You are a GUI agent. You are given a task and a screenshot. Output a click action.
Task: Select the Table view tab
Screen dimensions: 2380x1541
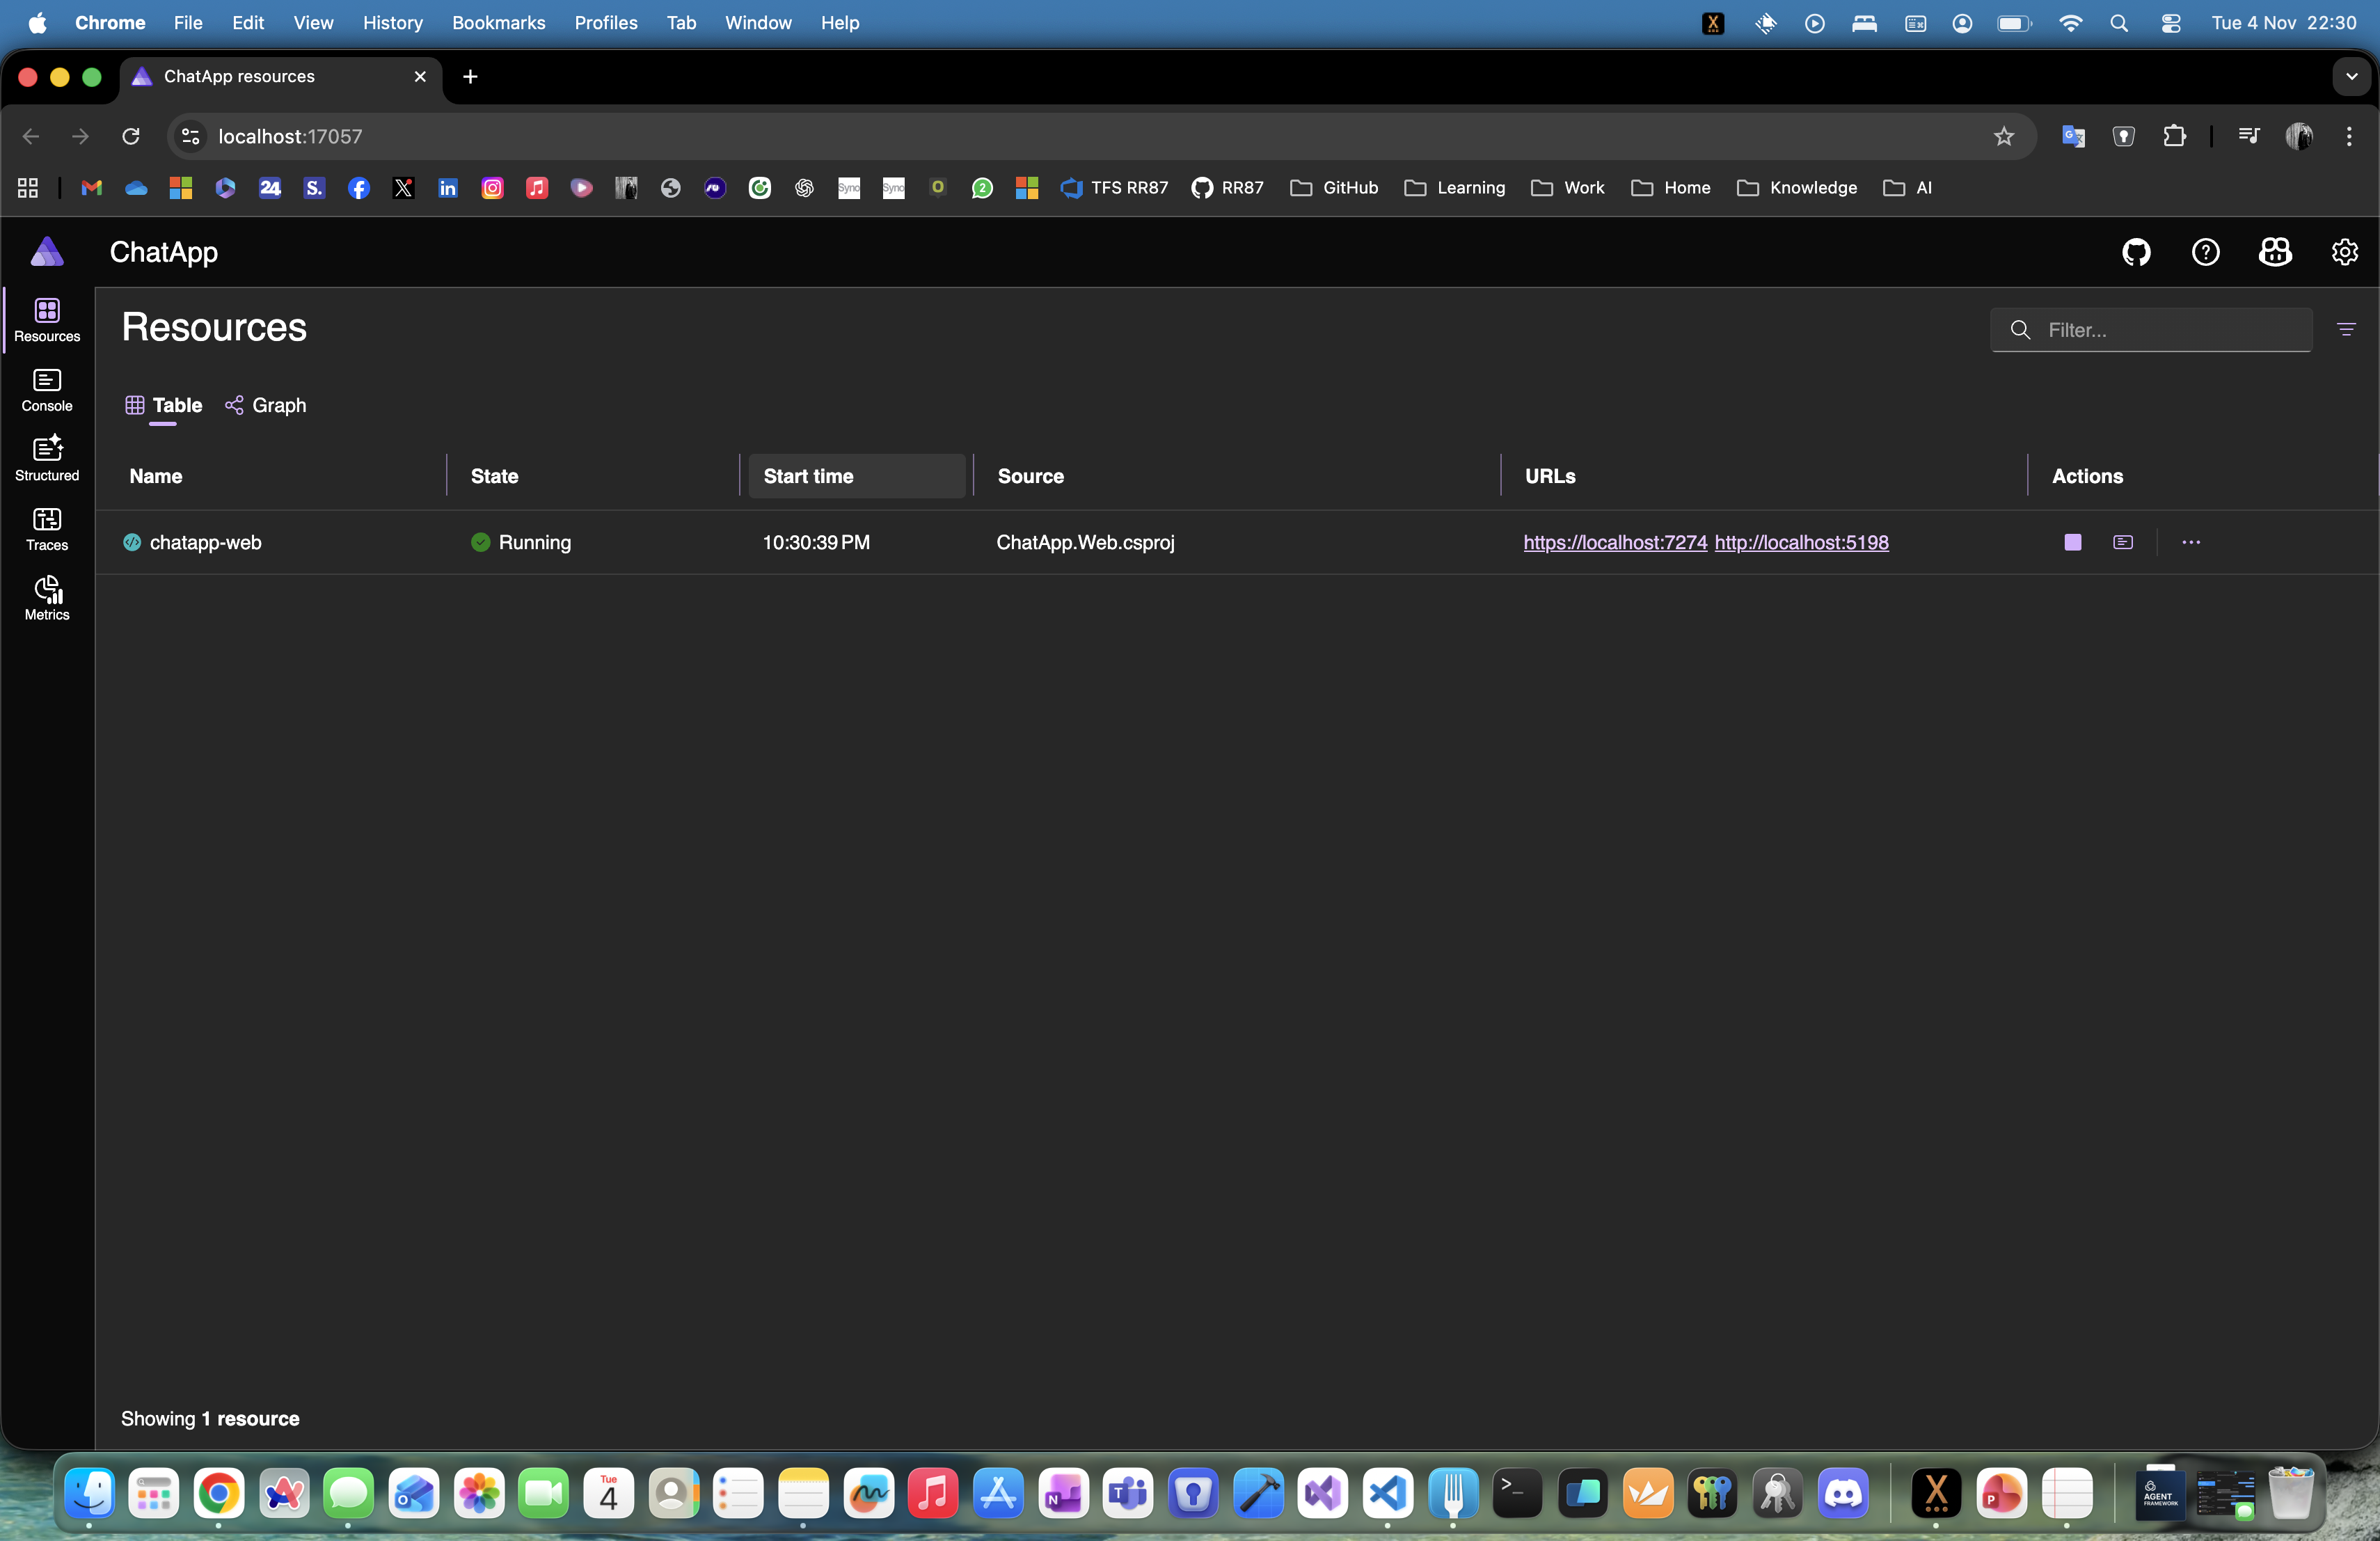coord(164,405)
